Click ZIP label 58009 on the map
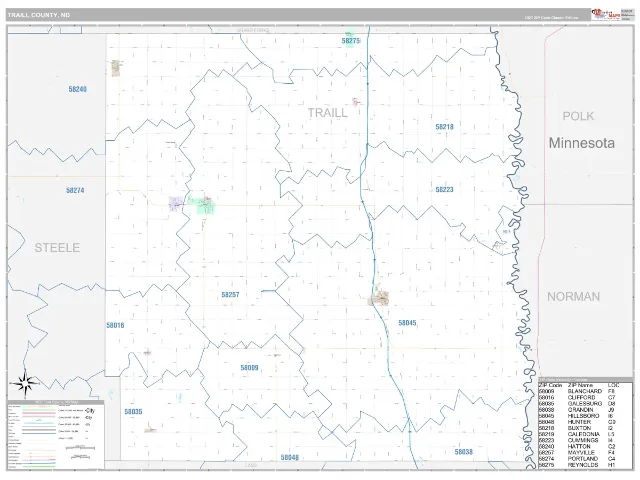This screenshot has width=640, height=480. (x=249, y=368)
